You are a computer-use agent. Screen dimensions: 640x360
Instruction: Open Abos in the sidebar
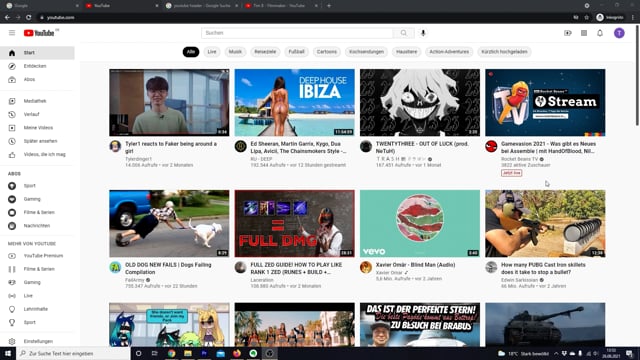pyautogui.click(x=37, y=80)
